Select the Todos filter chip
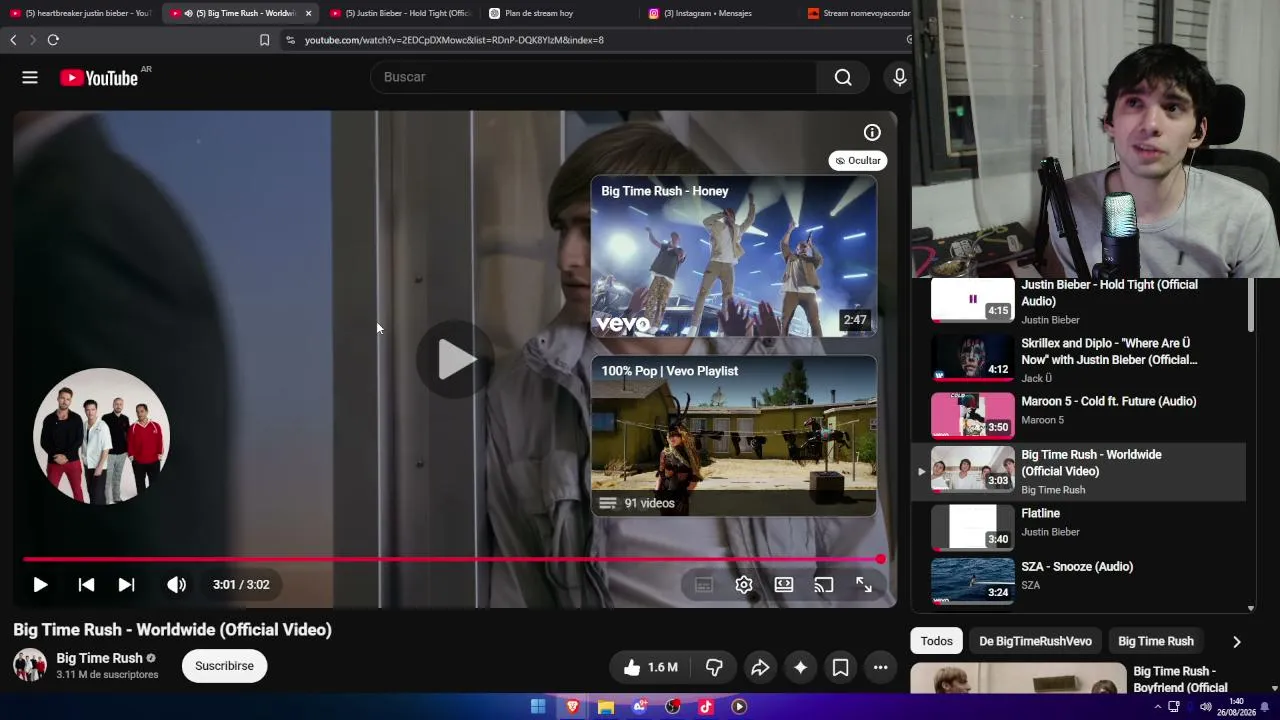Viewport: 1280px width, 720px height. pos(937,641)
